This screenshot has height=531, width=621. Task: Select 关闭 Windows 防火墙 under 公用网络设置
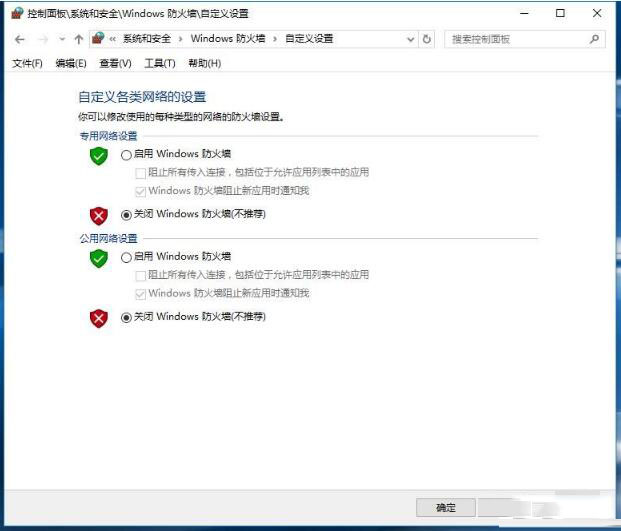click(x=126, y=318)
